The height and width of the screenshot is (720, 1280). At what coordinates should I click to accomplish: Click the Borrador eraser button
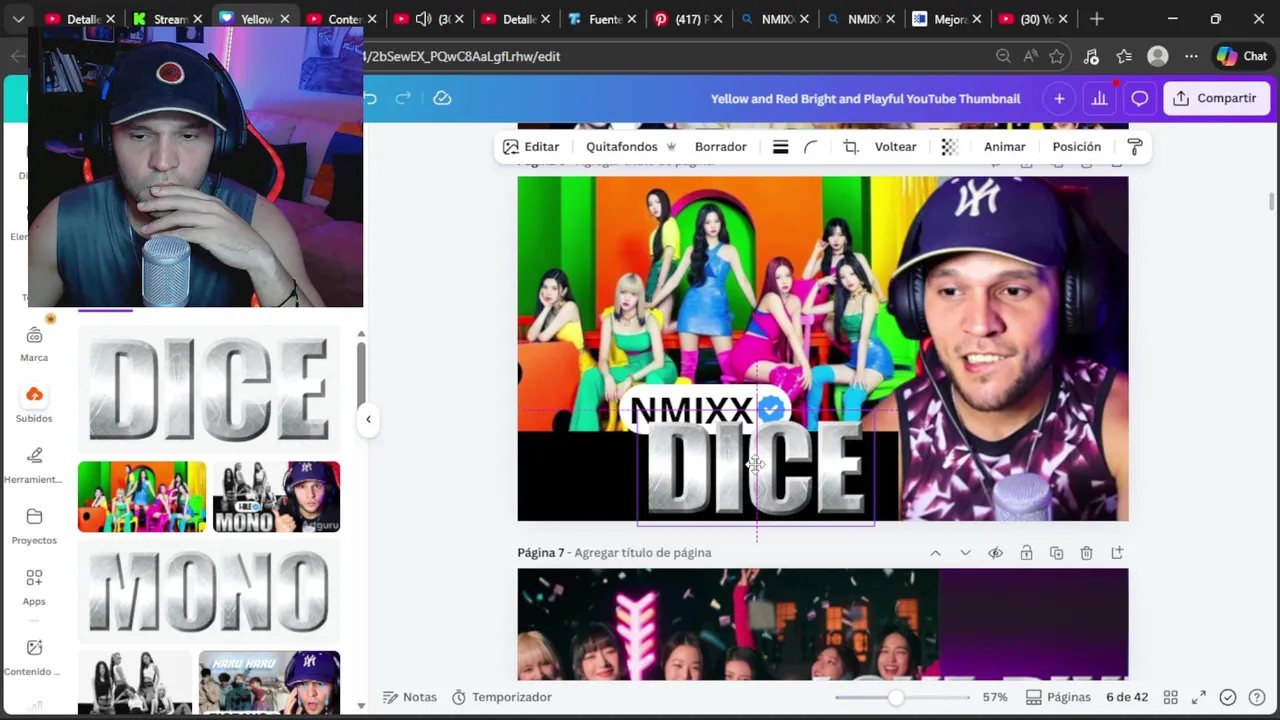(x=721, y=147)
